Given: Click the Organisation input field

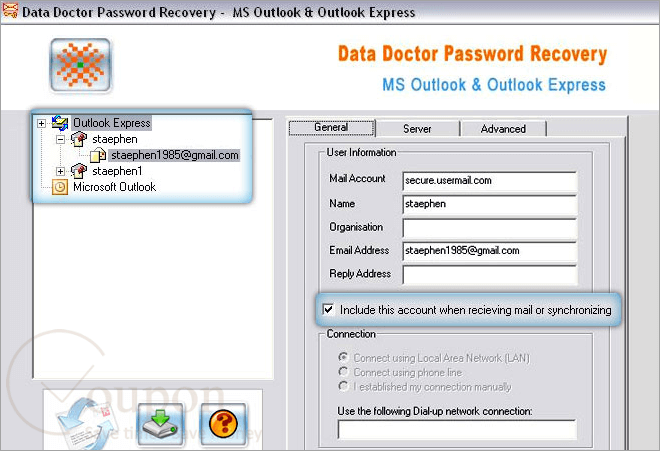Looking at the screenshot, I should [490, 227].
